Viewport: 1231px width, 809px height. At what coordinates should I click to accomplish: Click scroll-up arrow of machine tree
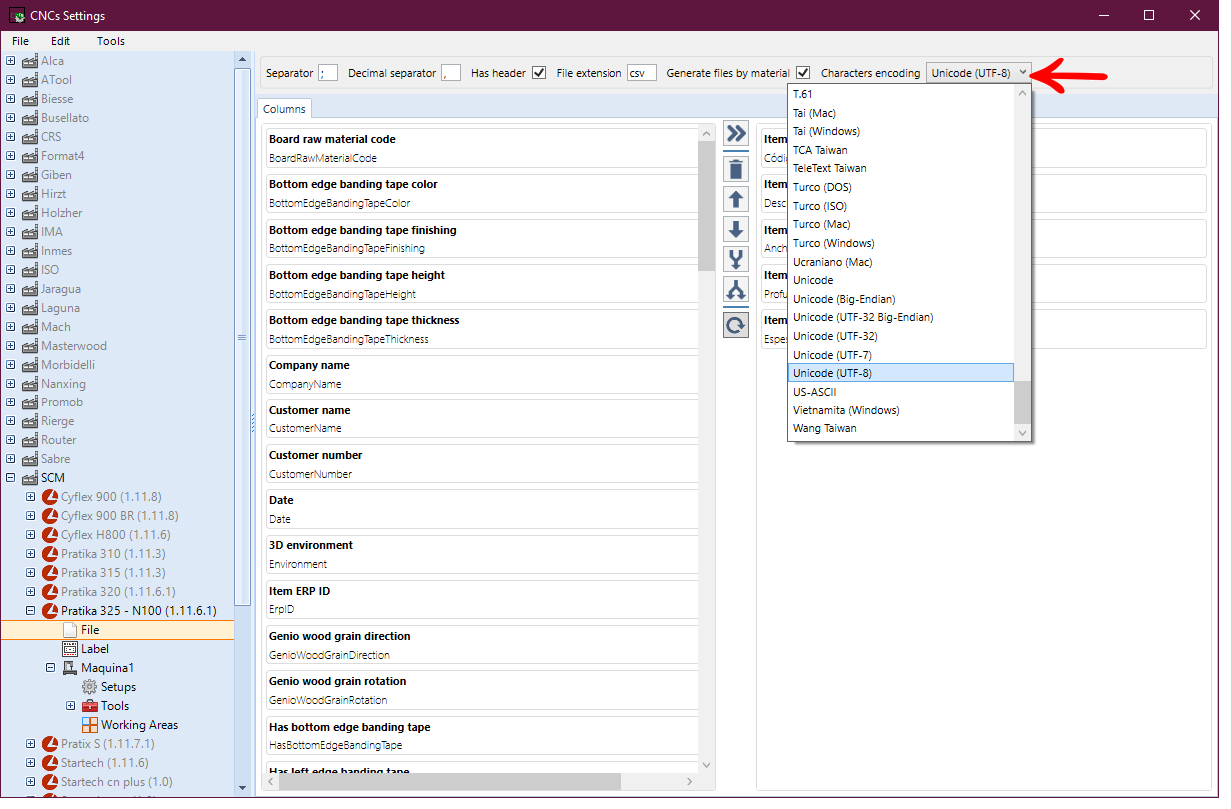point(242,60)
